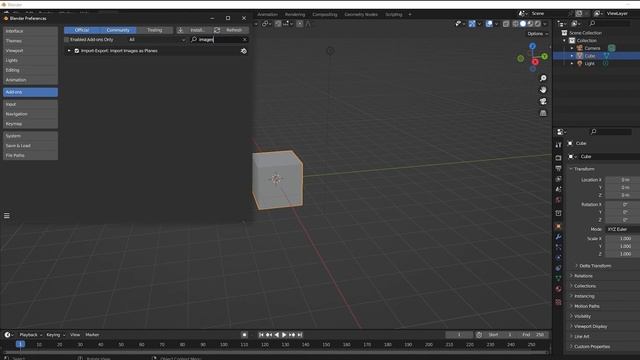
Task: Open the Output properties tab icon
Action: (x=558, y=168)
